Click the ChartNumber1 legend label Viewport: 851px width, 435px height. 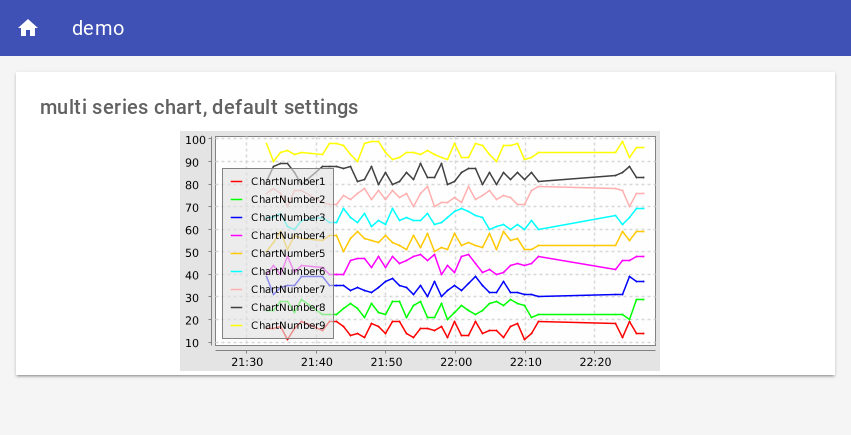tap(288, 181)
